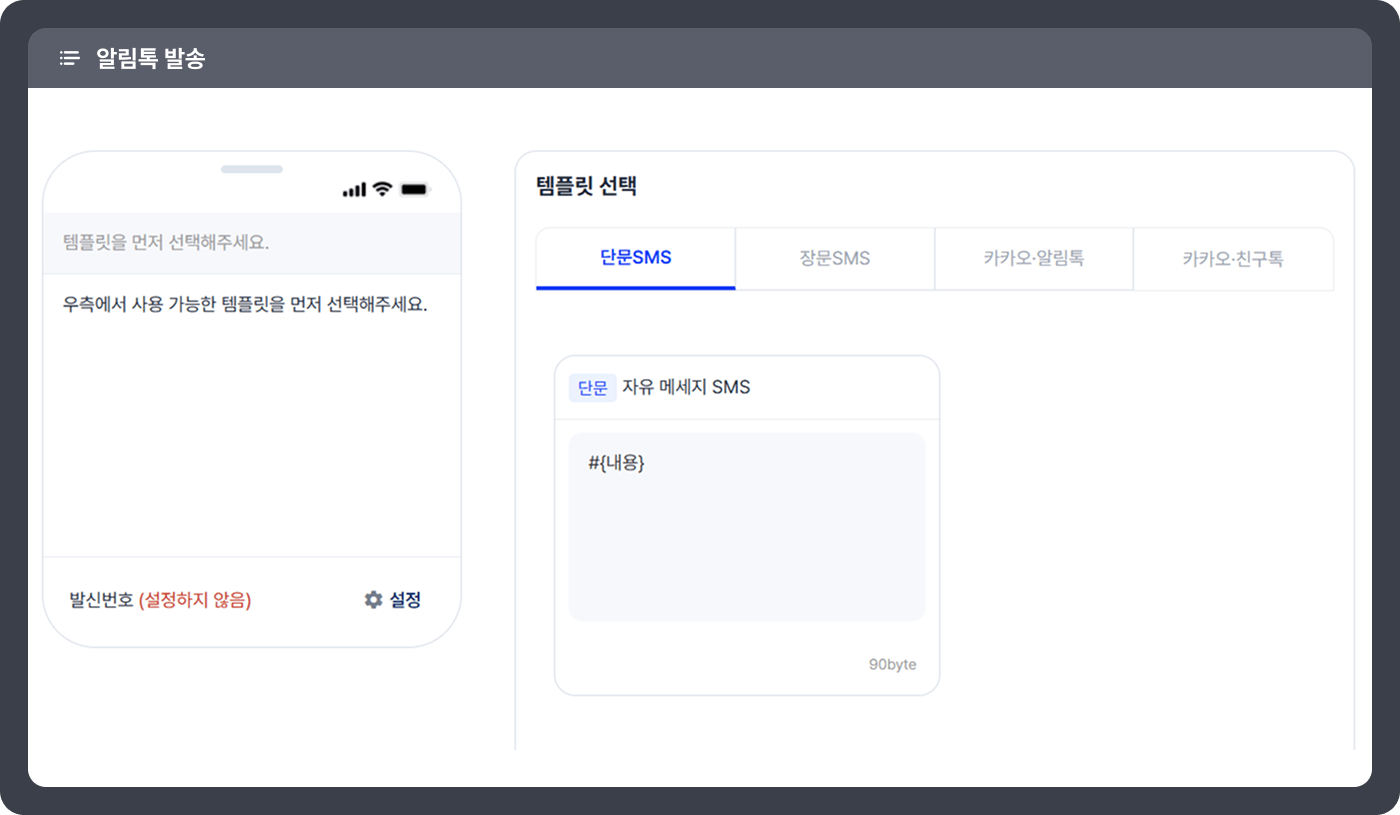Viewport: 1400px width, 815px height.
Task: Click the Wi-Fi icon in phone preview
Action: coord(382,189)
